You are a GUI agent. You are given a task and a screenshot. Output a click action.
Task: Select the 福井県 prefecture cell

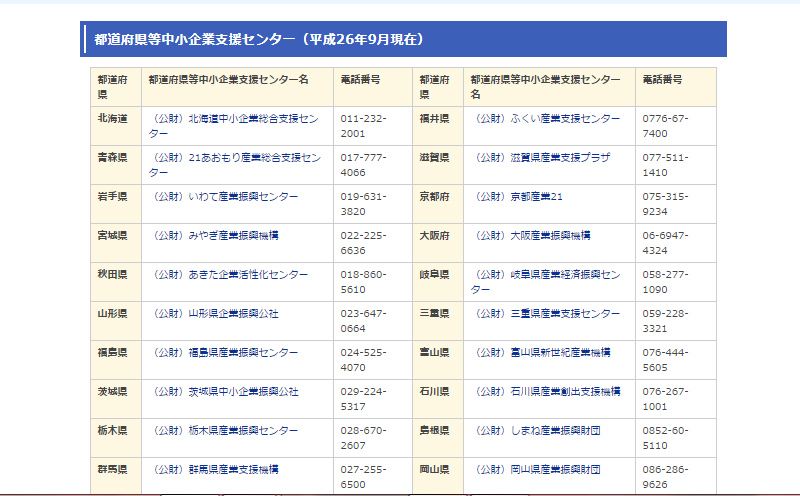(438, 126)
